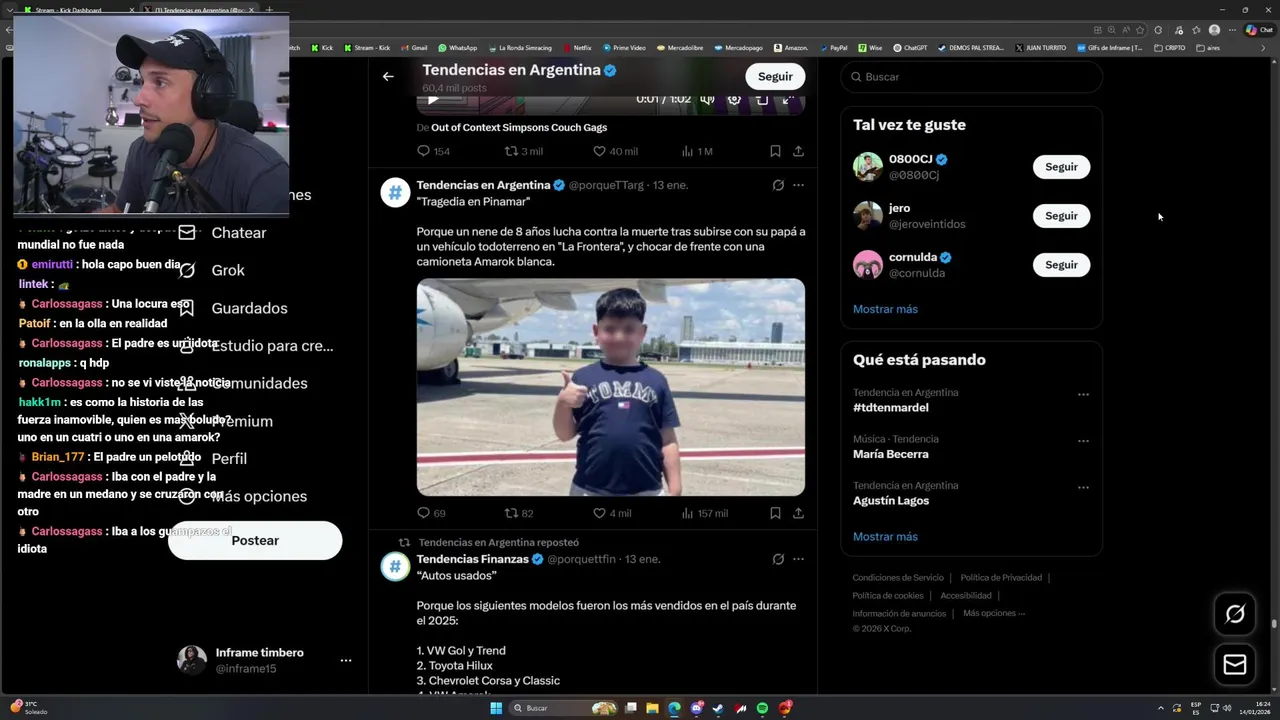Open the María Becerra trend

click(891, 454)
